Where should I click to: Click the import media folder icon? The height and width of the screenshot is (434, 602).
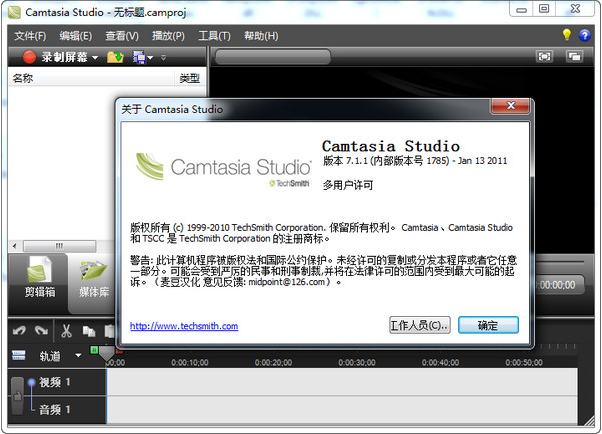[x=115, y=57]
